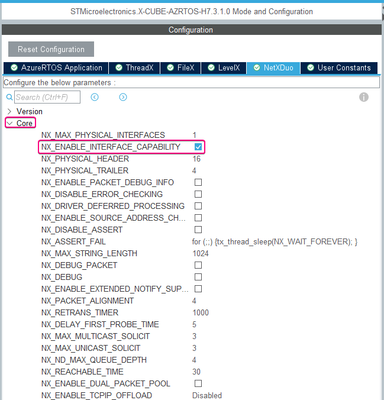
Task: Select NX_RETRANS_TIMER parameter name
Action: [x=80, y=313]
